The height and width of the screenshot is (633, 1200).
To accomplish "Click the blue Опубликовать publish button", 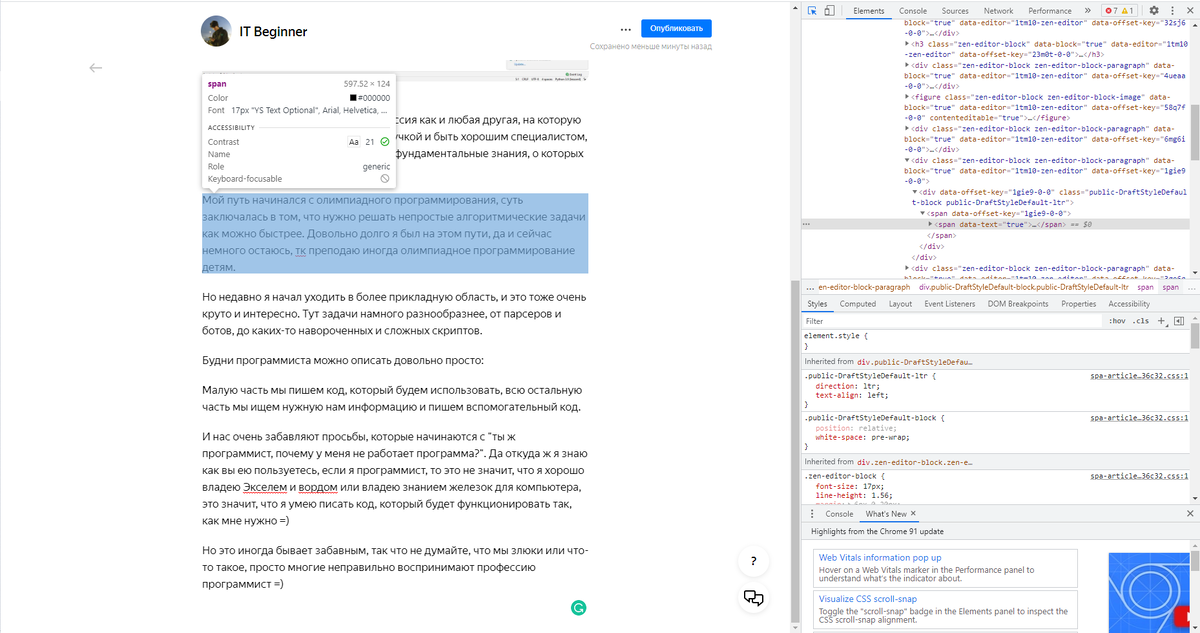I will [x=677, y=28].
